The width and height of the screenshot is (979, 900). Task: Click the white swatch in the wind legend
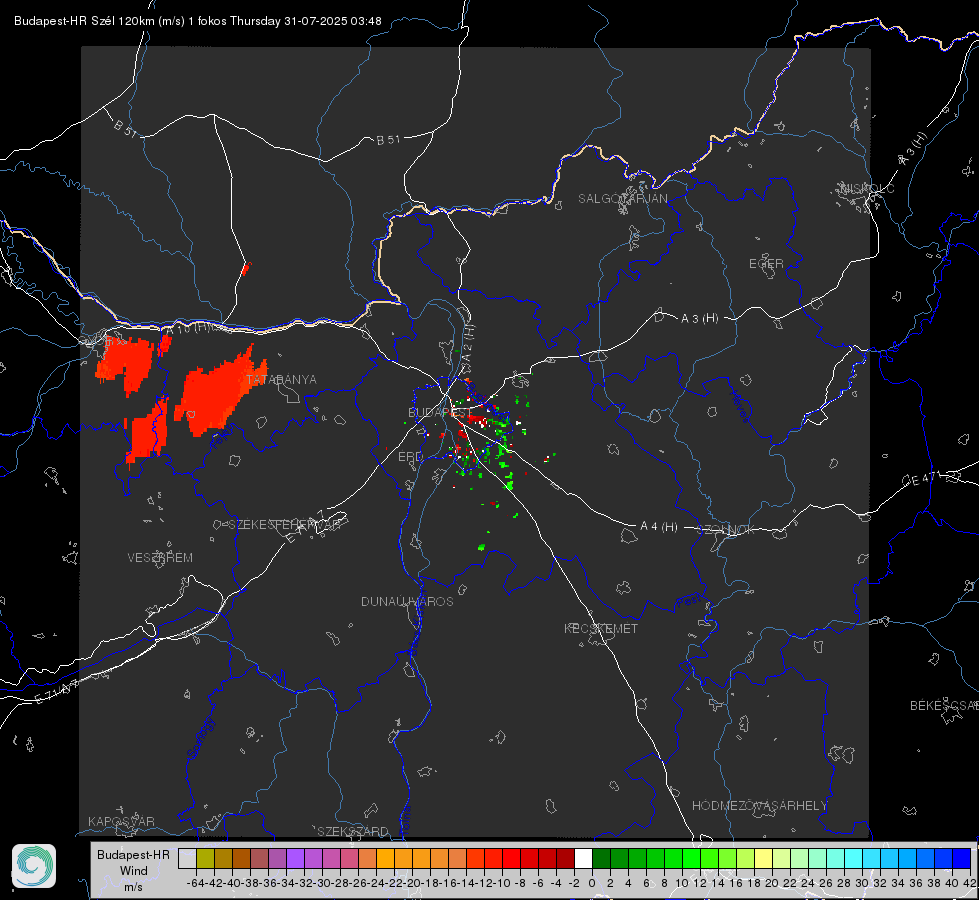583,858
